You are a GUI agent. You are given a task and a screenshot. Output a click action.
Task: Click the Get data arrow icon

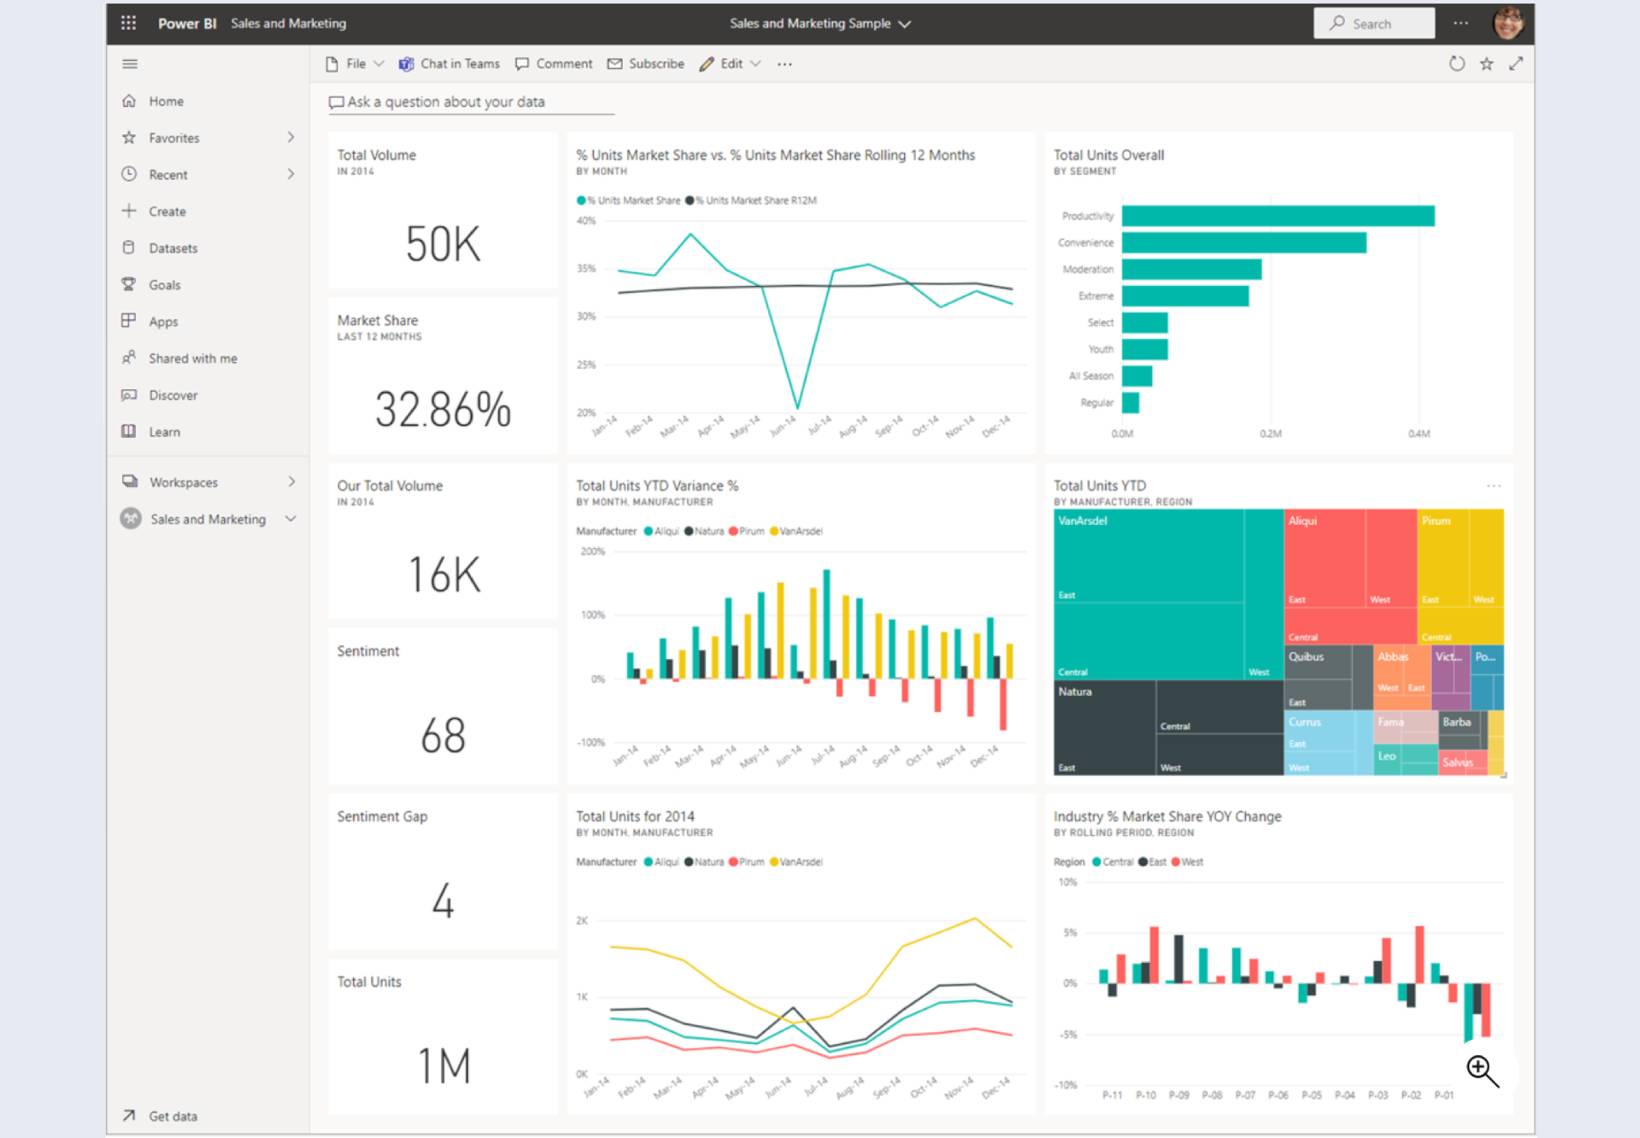click(129, 1116)
